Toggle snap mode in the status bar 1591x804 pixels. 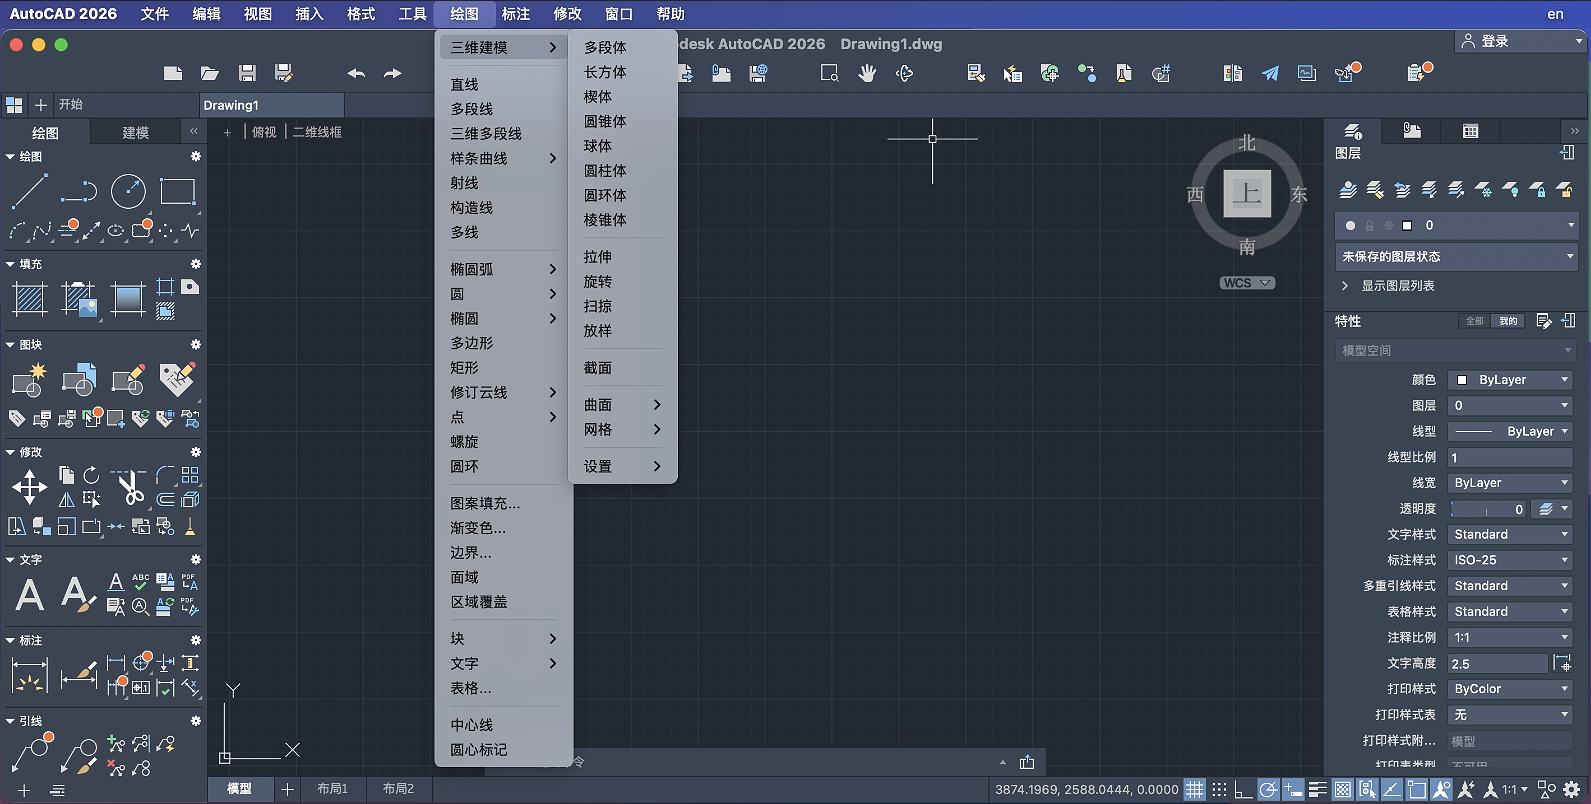pos(1219,790)
